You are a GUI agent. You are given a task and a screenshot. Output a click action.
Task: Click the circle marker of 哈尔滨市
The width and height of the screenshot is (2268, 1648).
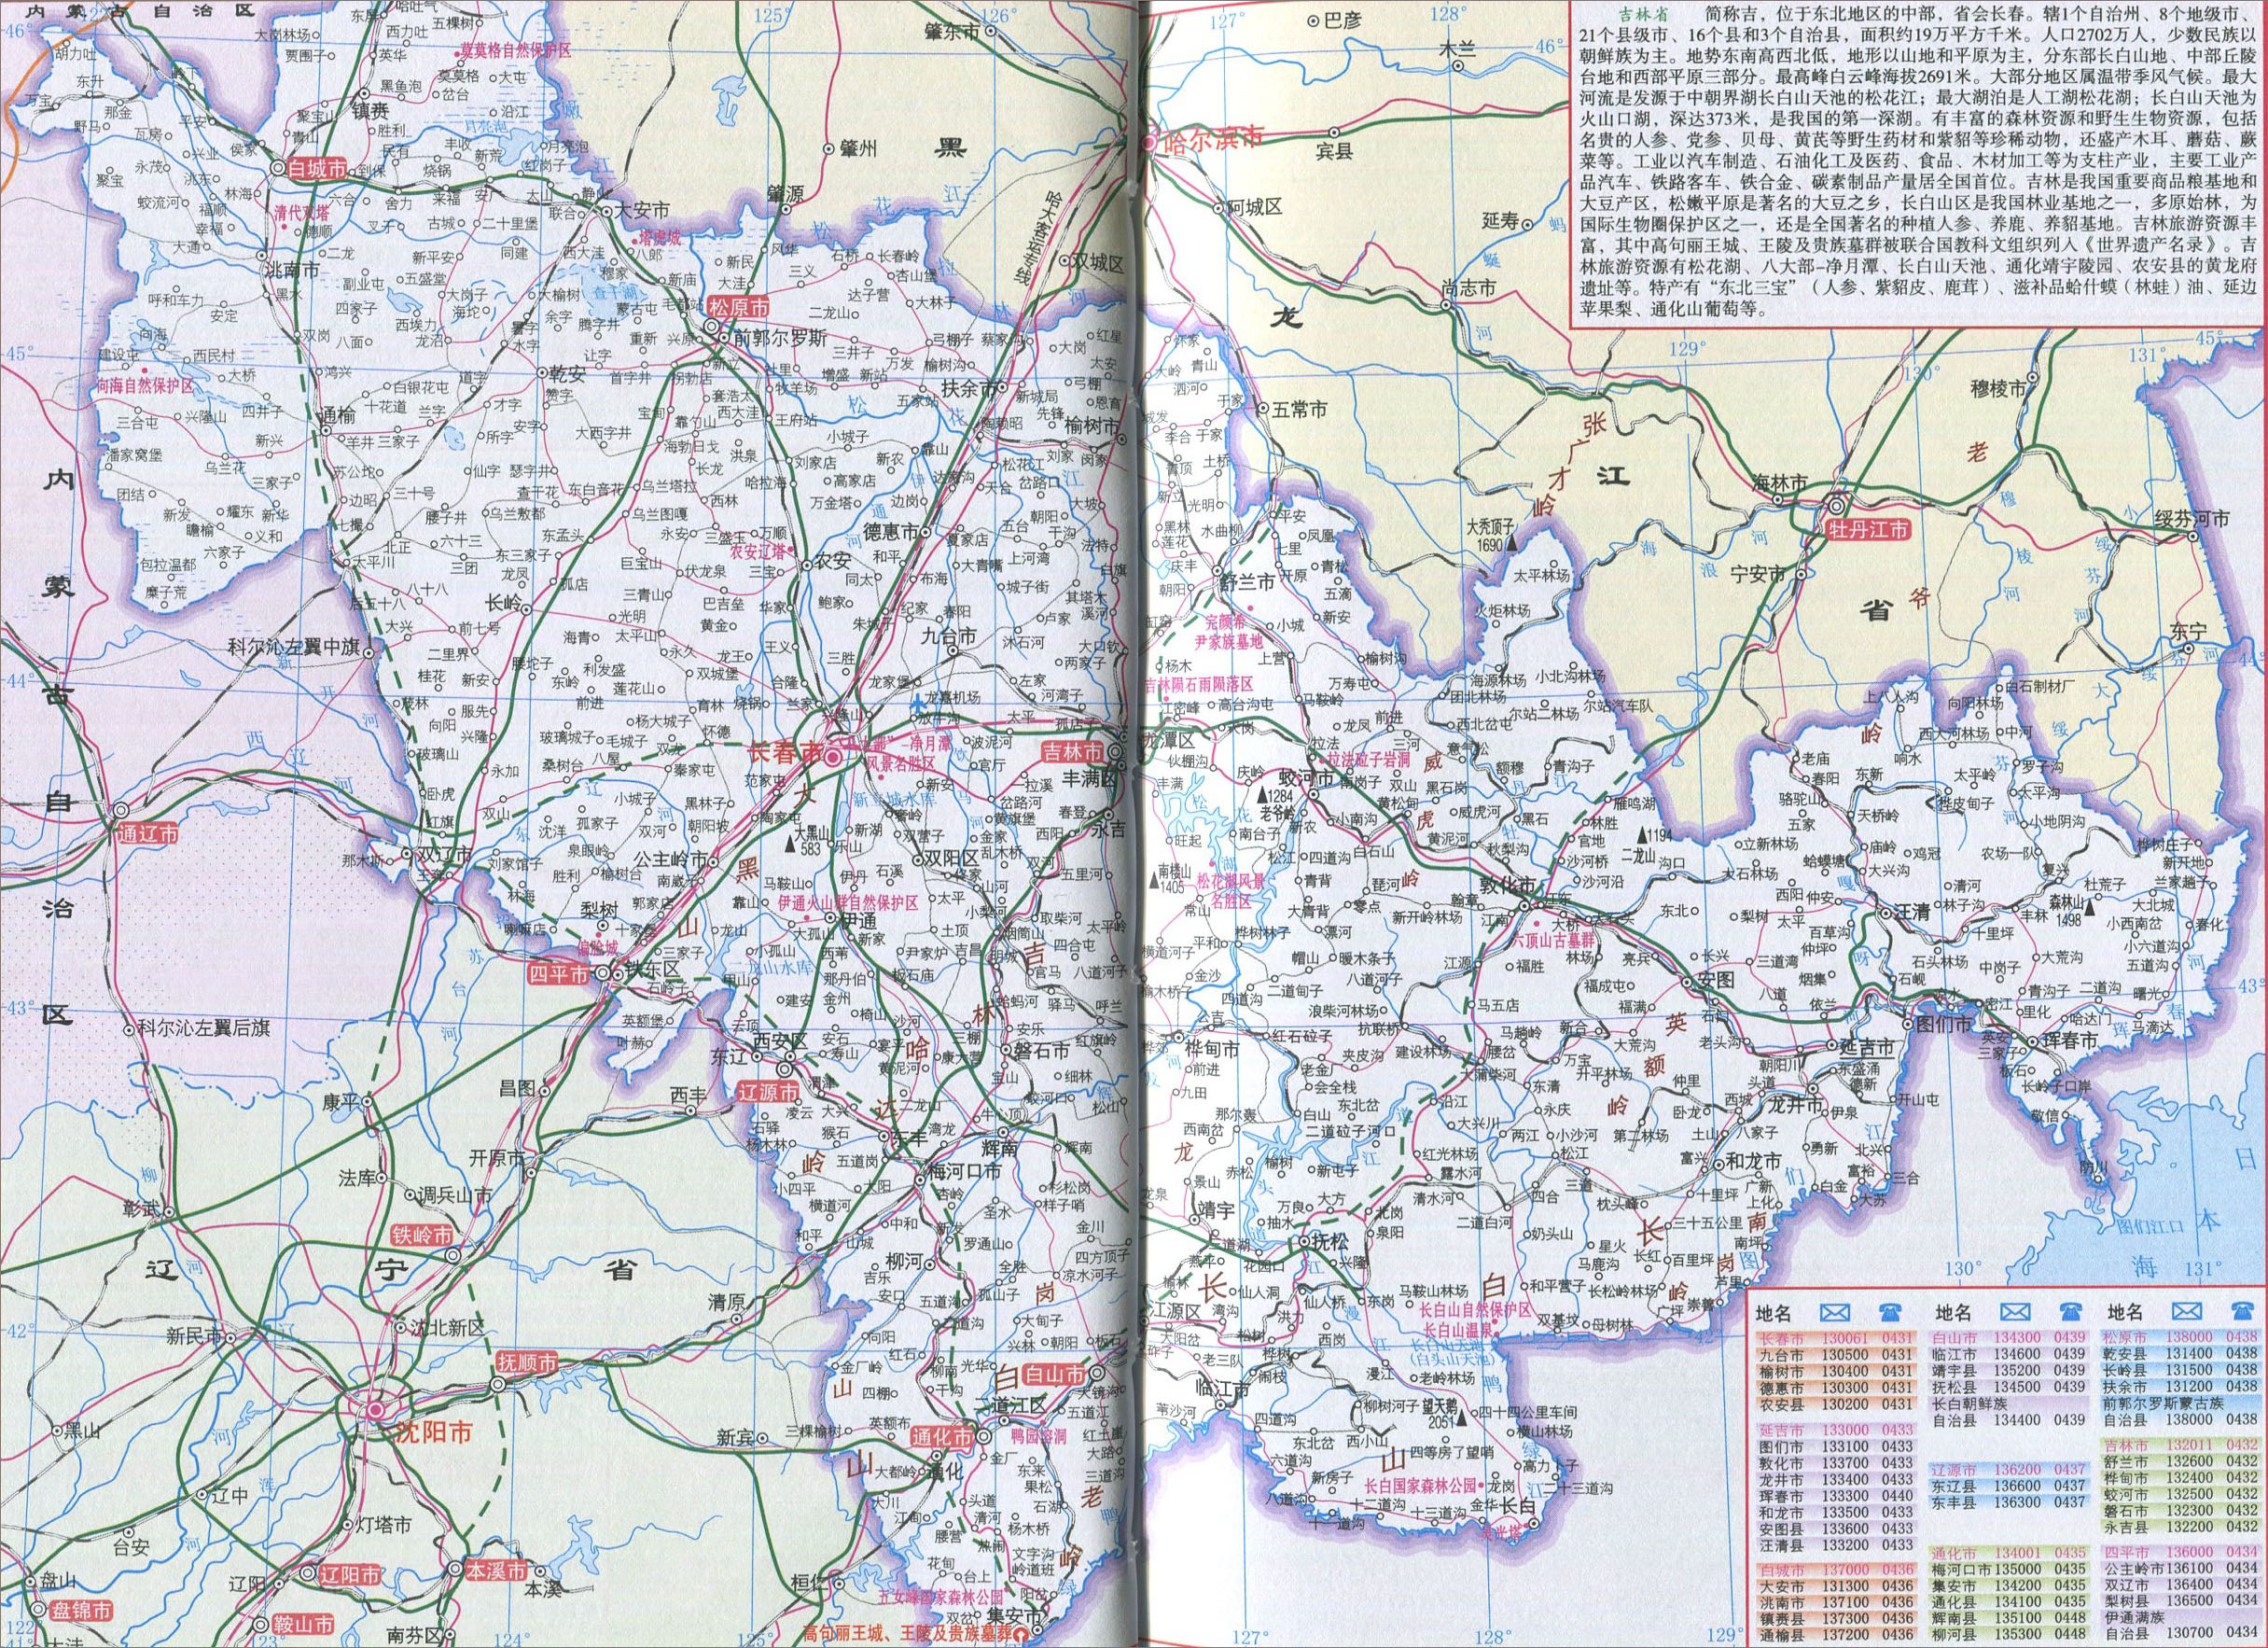pos(1148,142)
